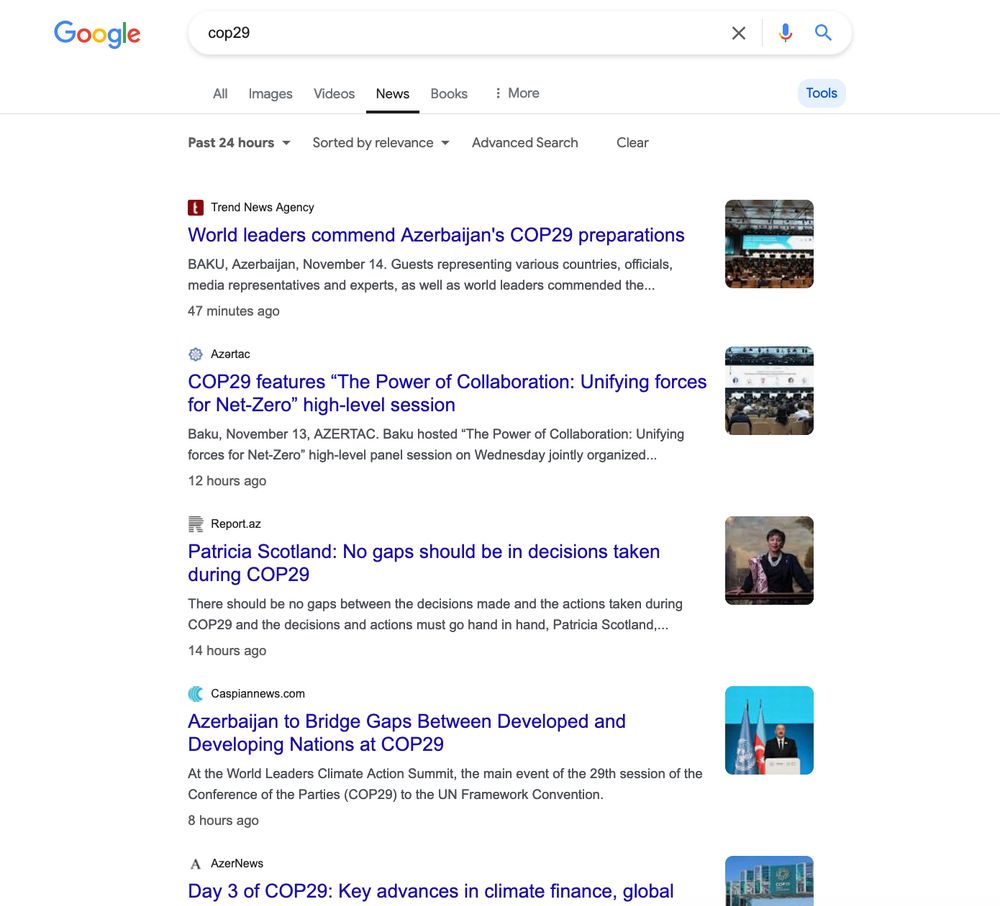This screenshot has width=1000, height=906.
Task: Open the Sorted by relevance dropdown
Action: tap(381, 143)
